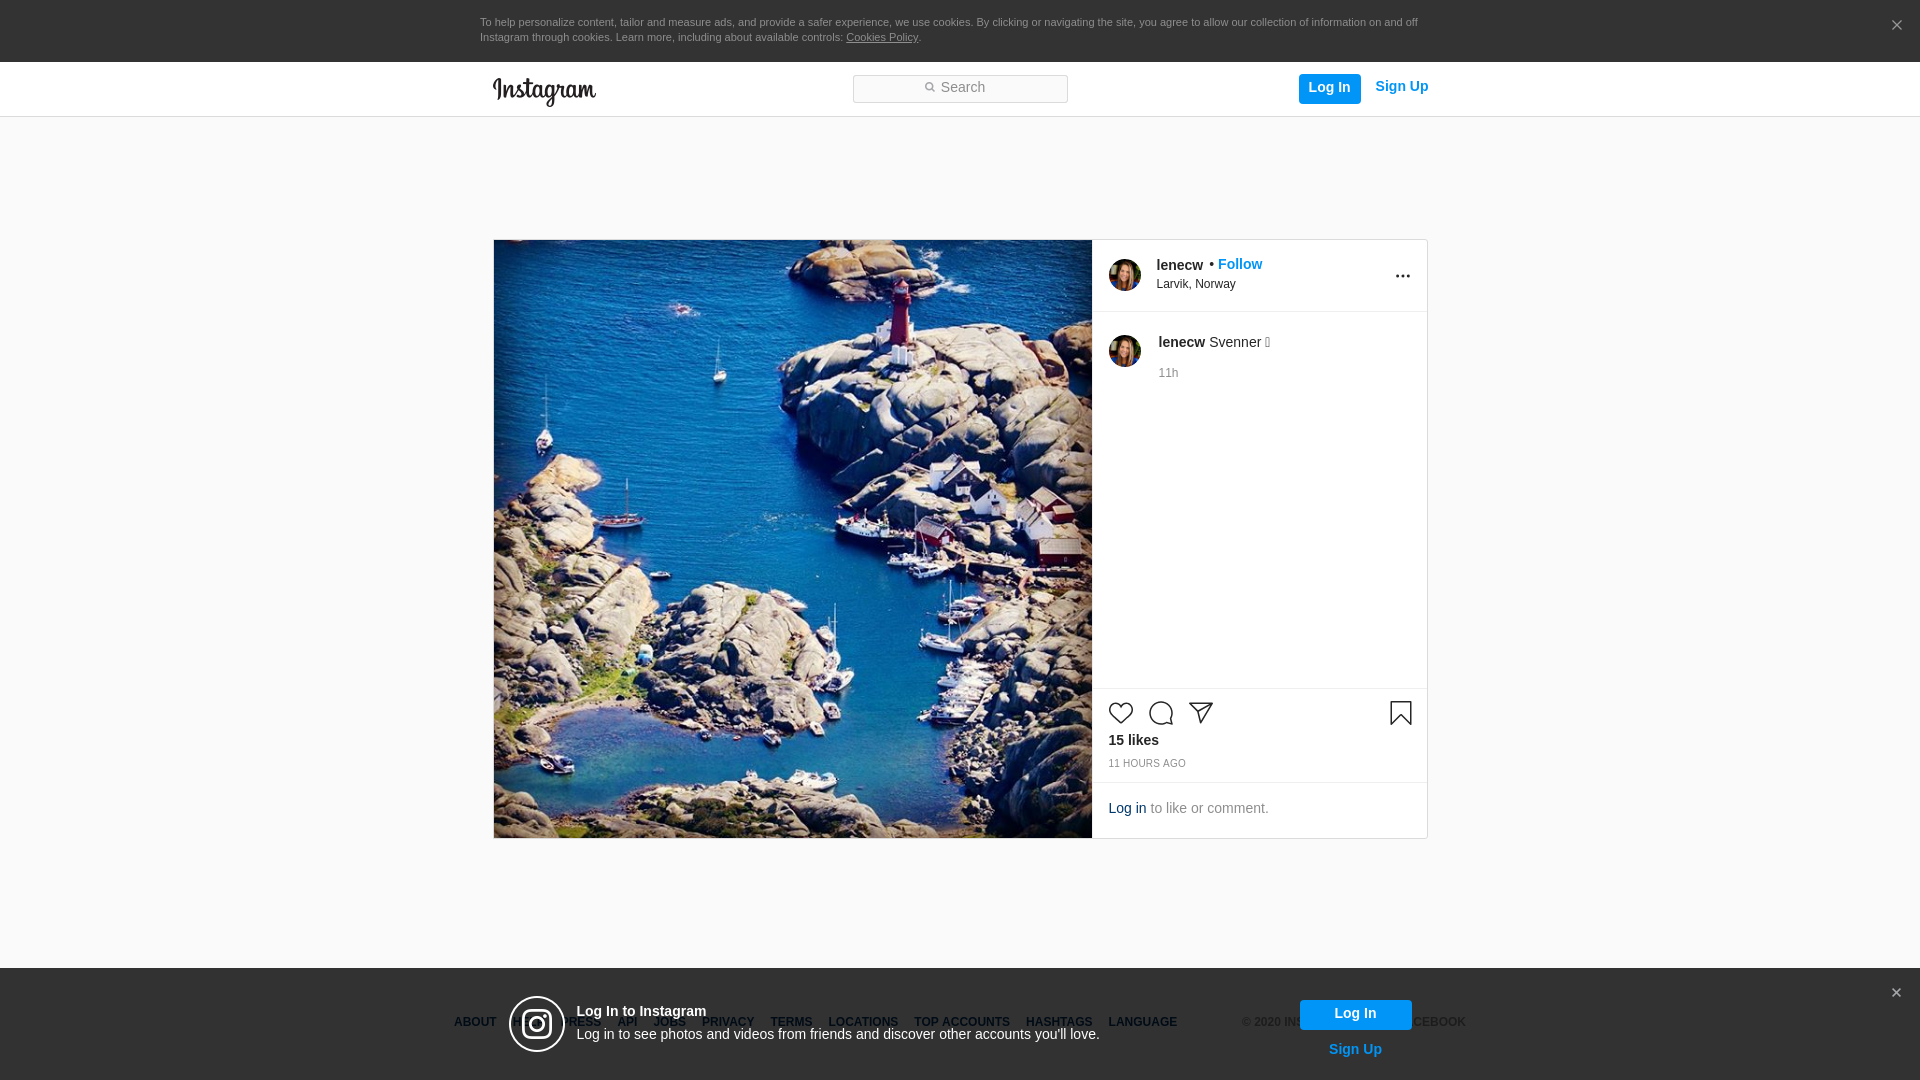This screenshot has height=1080, width=1920.
Task: Open lenecw username in post header
Action: coord(1180,266)
